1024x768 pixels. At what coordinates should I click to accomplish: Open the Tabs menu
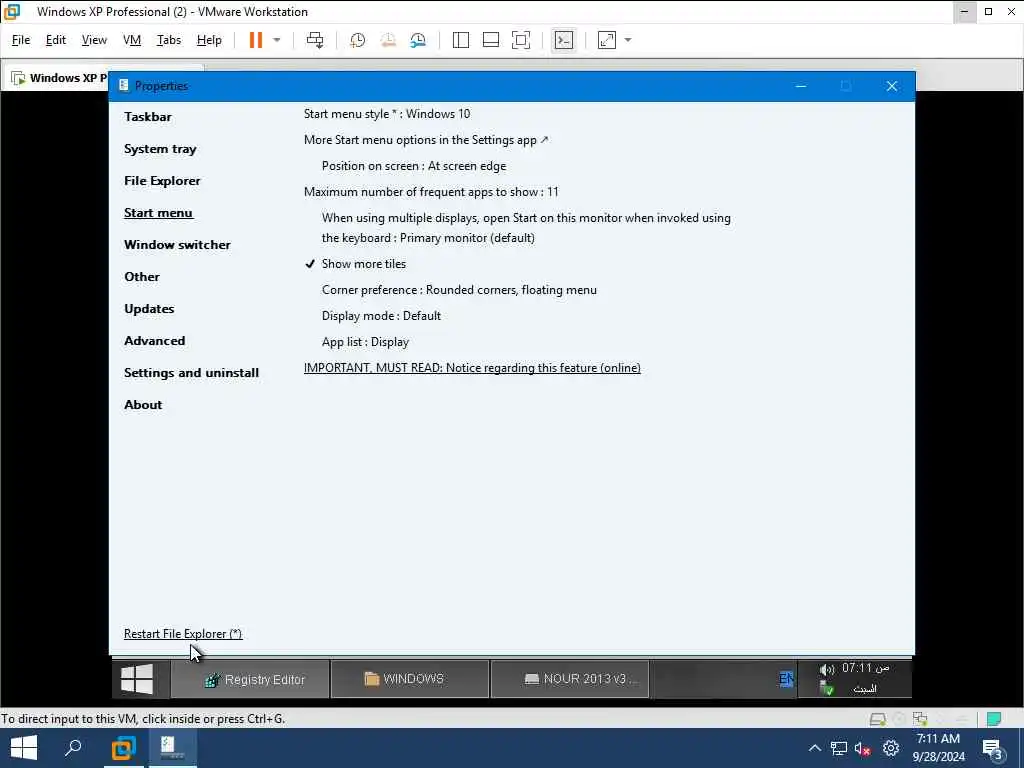pos(168,40)
